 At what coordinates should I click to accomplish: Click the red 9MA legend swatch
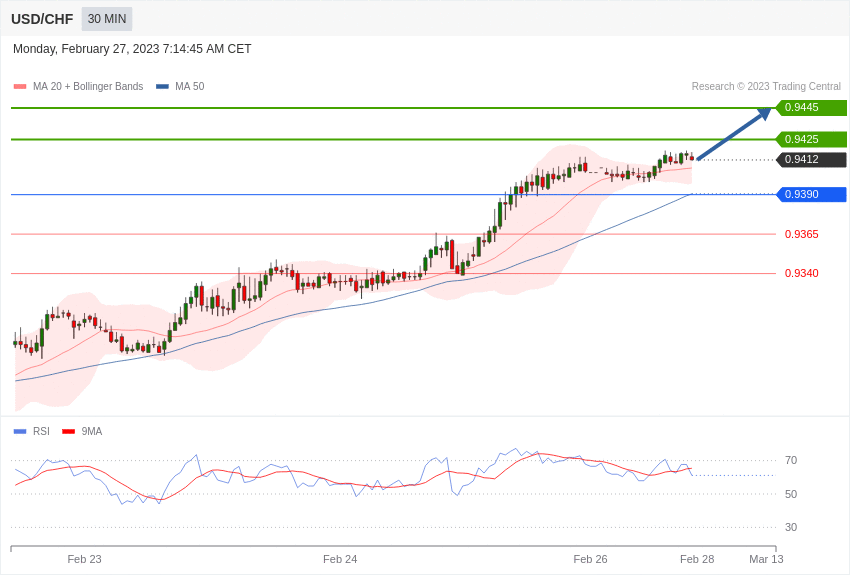[68, 431]
